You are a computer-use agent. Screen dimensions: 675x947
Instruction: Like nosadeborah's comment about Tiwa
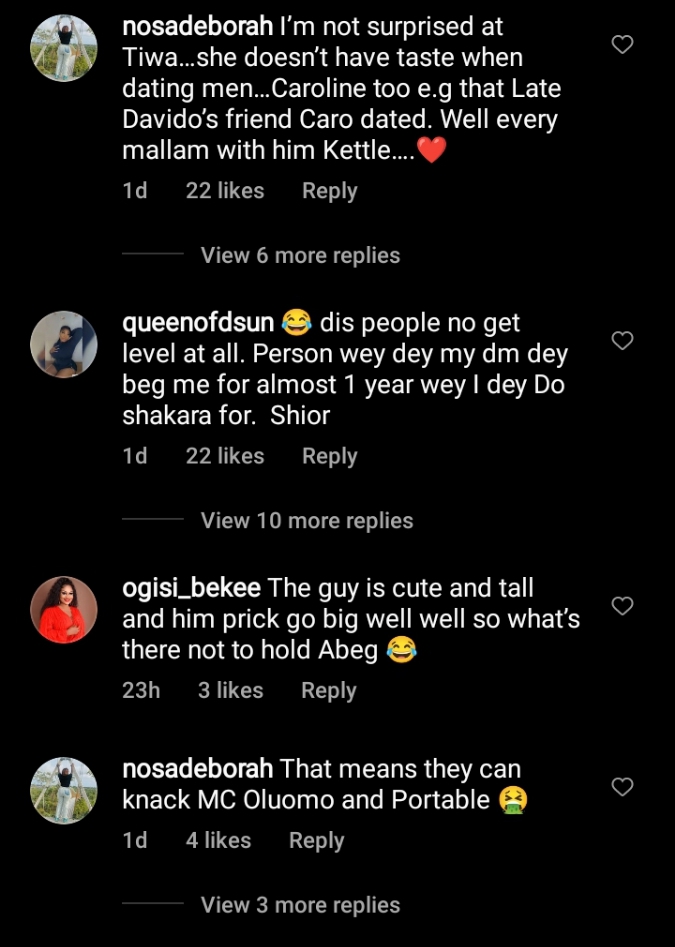point(622,45)
